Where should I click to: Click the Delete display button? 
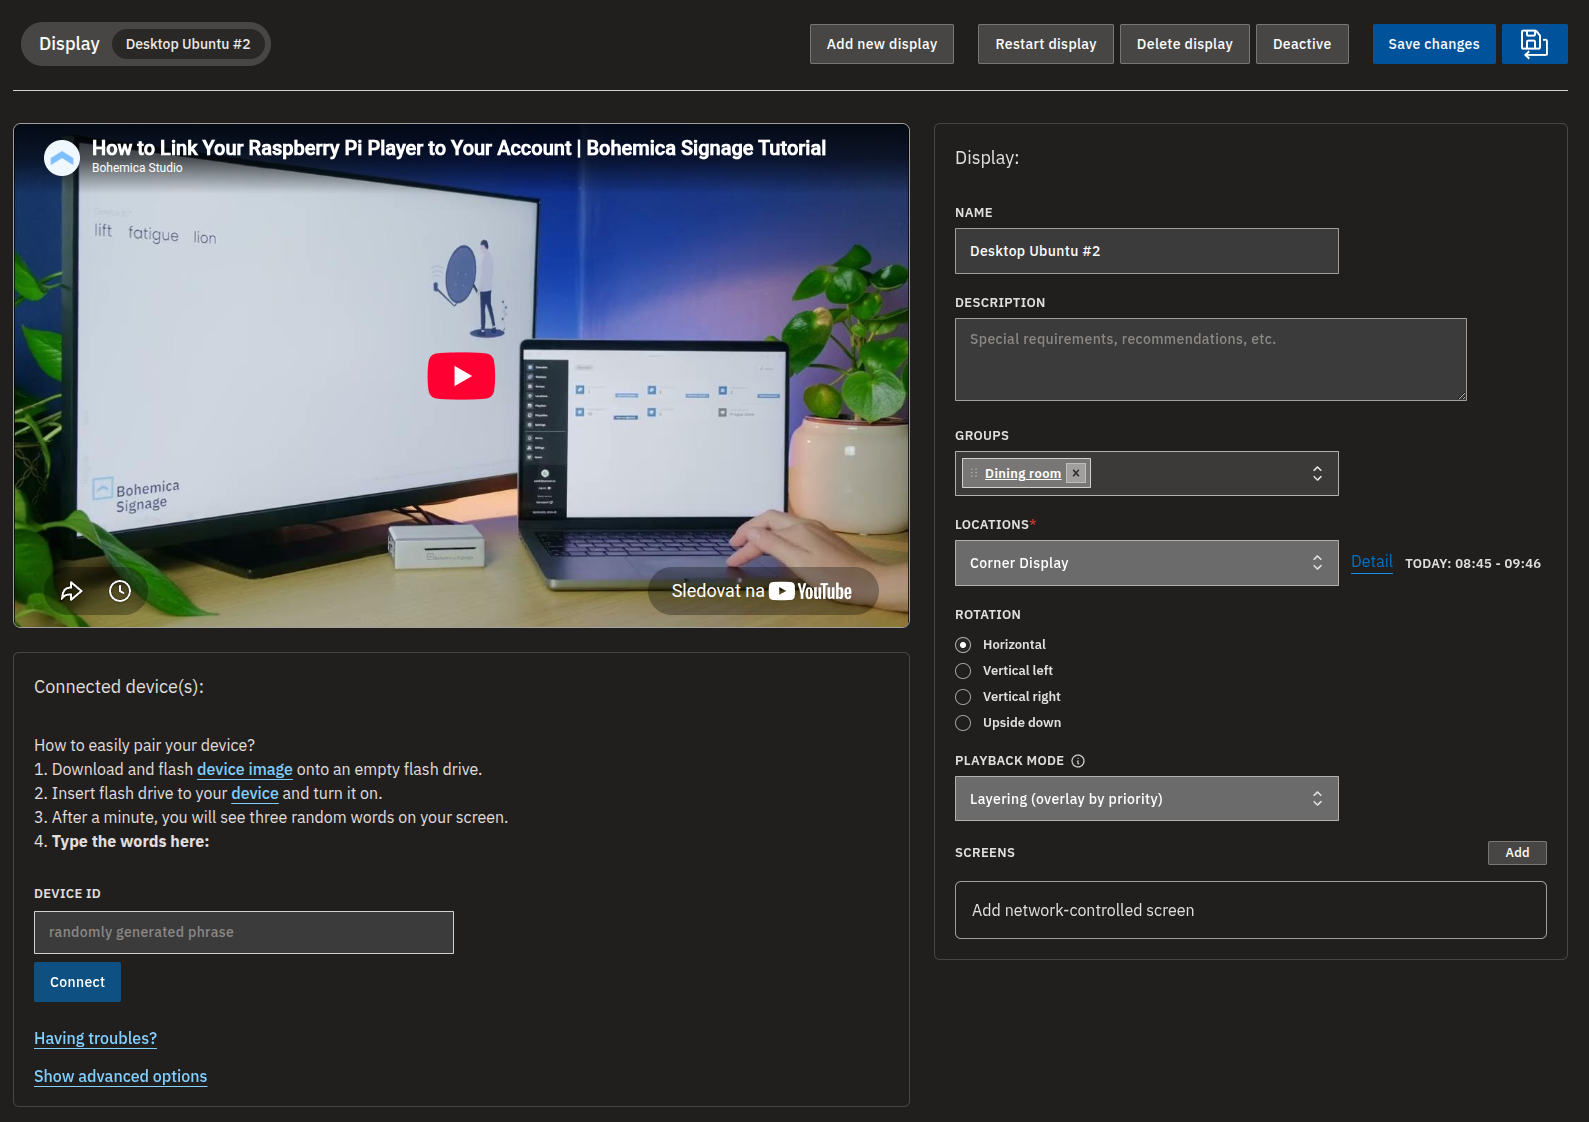pyautogui.click(x=1185, y=44)
